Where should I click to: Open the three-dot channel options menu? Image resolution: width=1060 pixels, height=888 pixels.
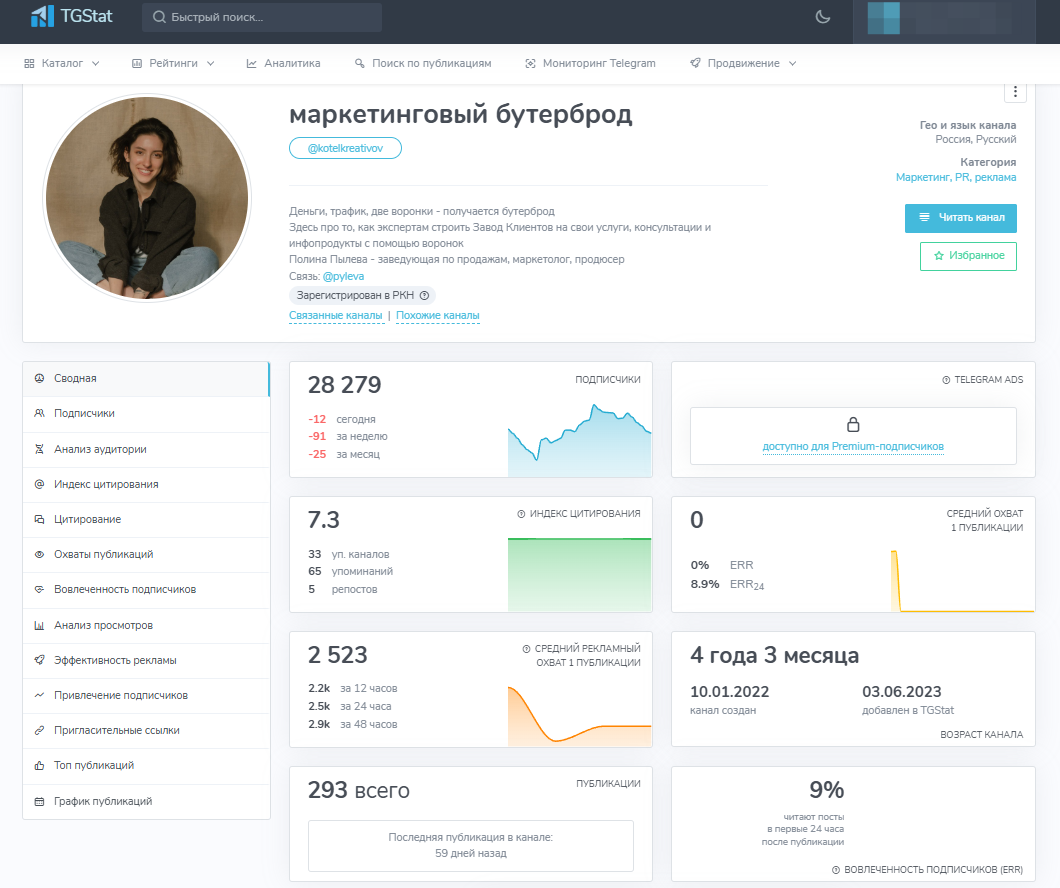coord(1015,92)
